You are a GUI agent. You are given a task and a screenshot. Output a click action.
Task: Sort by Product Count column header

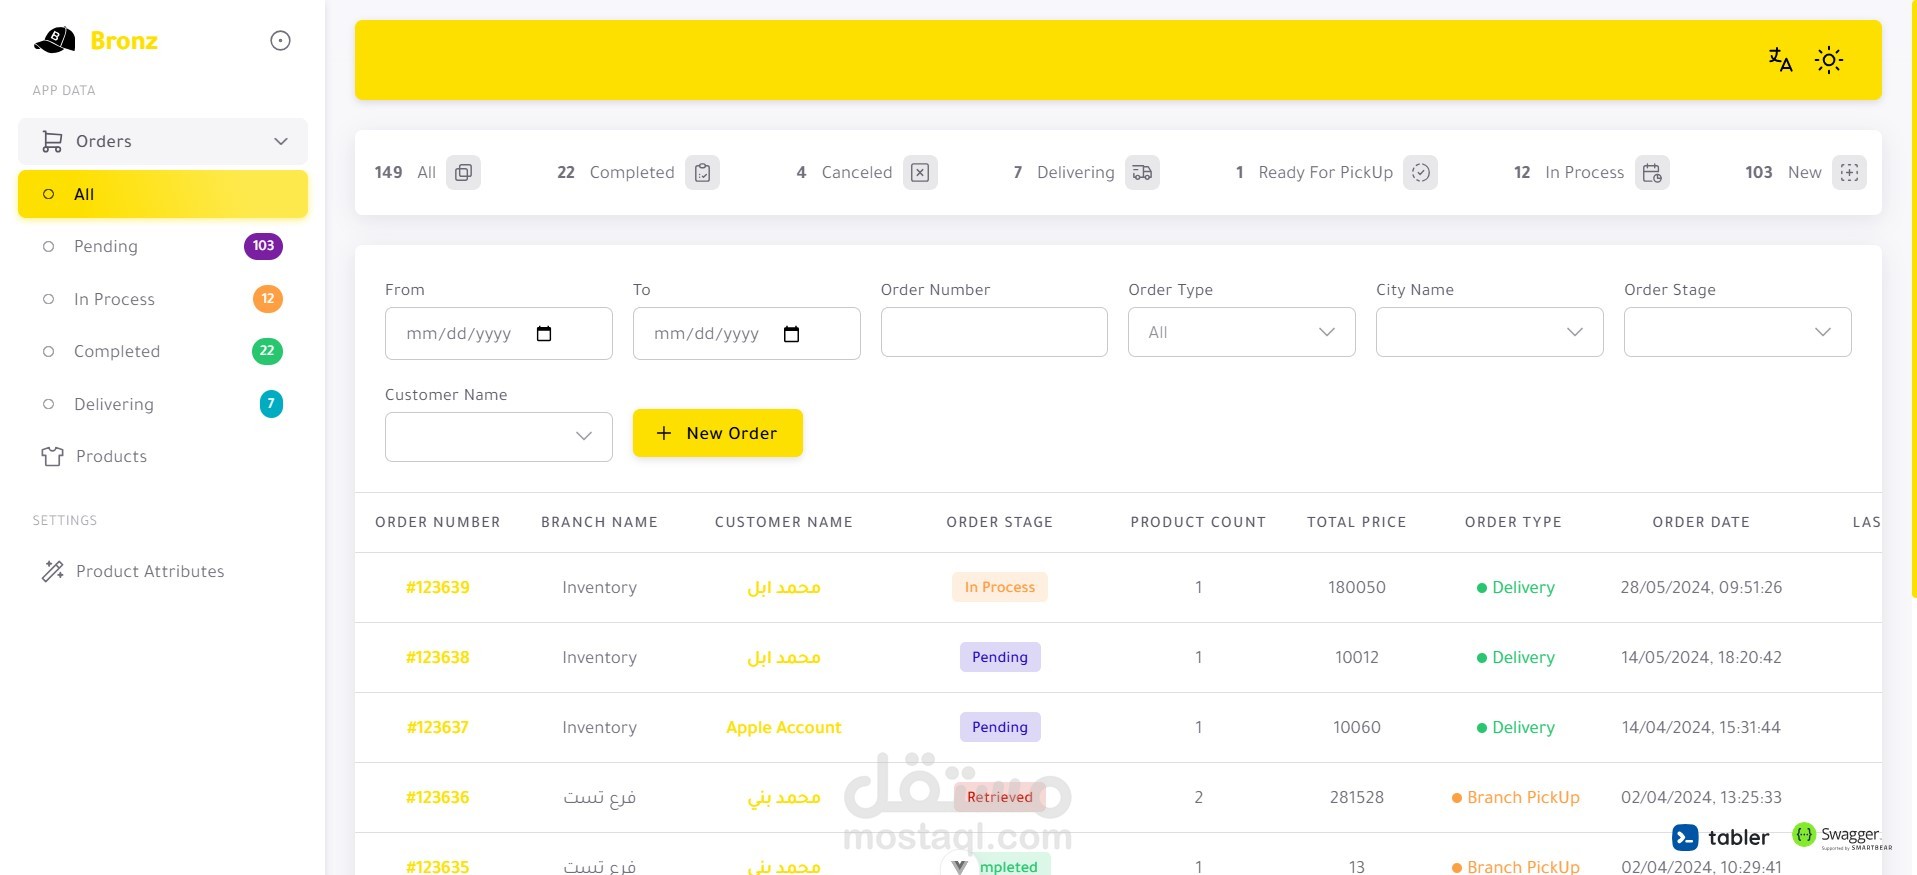(x=1198, y=522)
